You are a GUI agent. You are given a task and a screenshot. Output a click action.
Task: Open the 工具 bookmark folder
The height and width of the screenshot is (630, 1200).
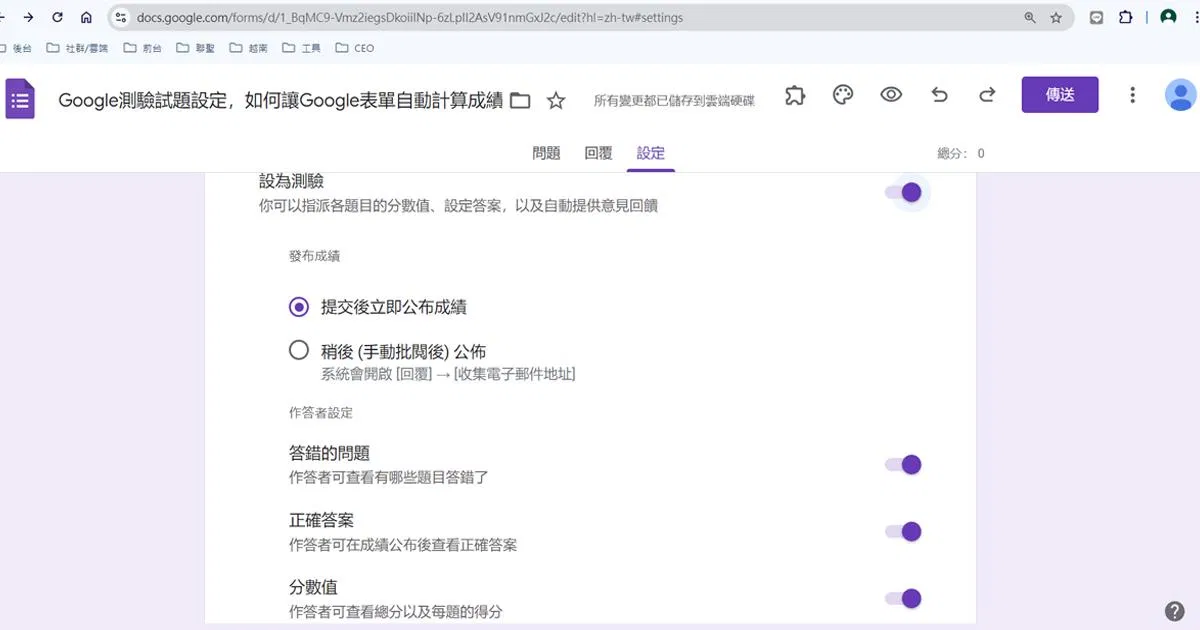pos(302,47)
